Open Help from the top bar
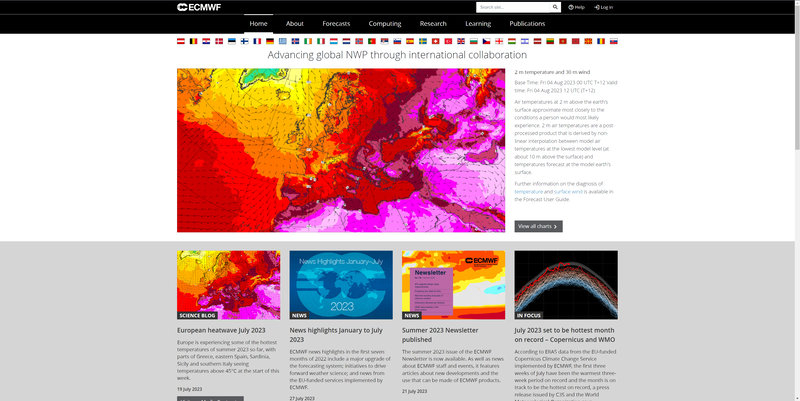The image size is (800, 401). [576, 7]
